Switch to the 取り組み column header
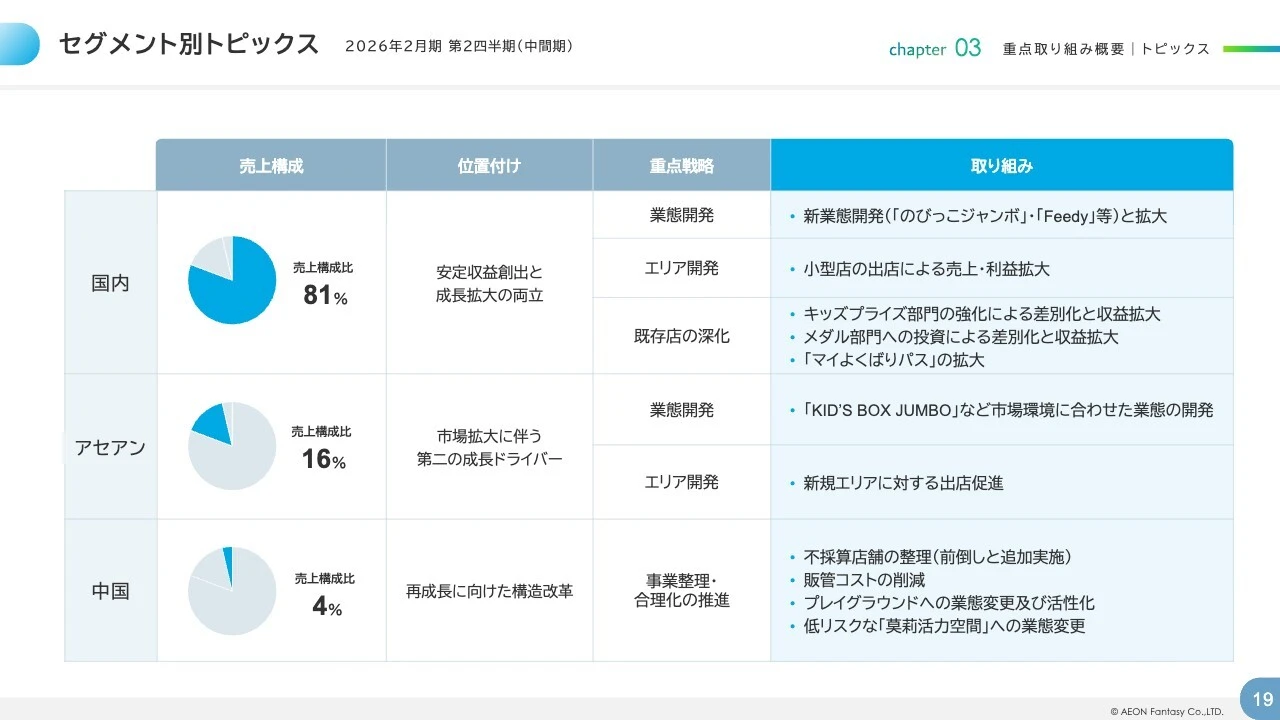 click(x=1001, y=164)
